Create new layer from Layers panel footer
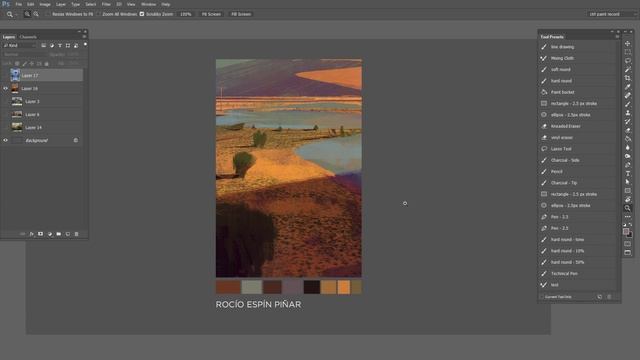Viewport: 640px width, 360px height. pos(68,234)
